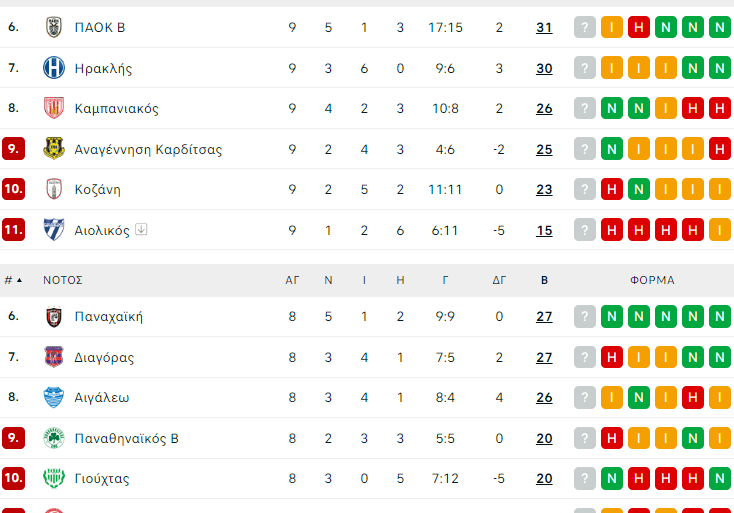Open the Αιγάλεω team link
Screen dimensions: 734x513
101,397
